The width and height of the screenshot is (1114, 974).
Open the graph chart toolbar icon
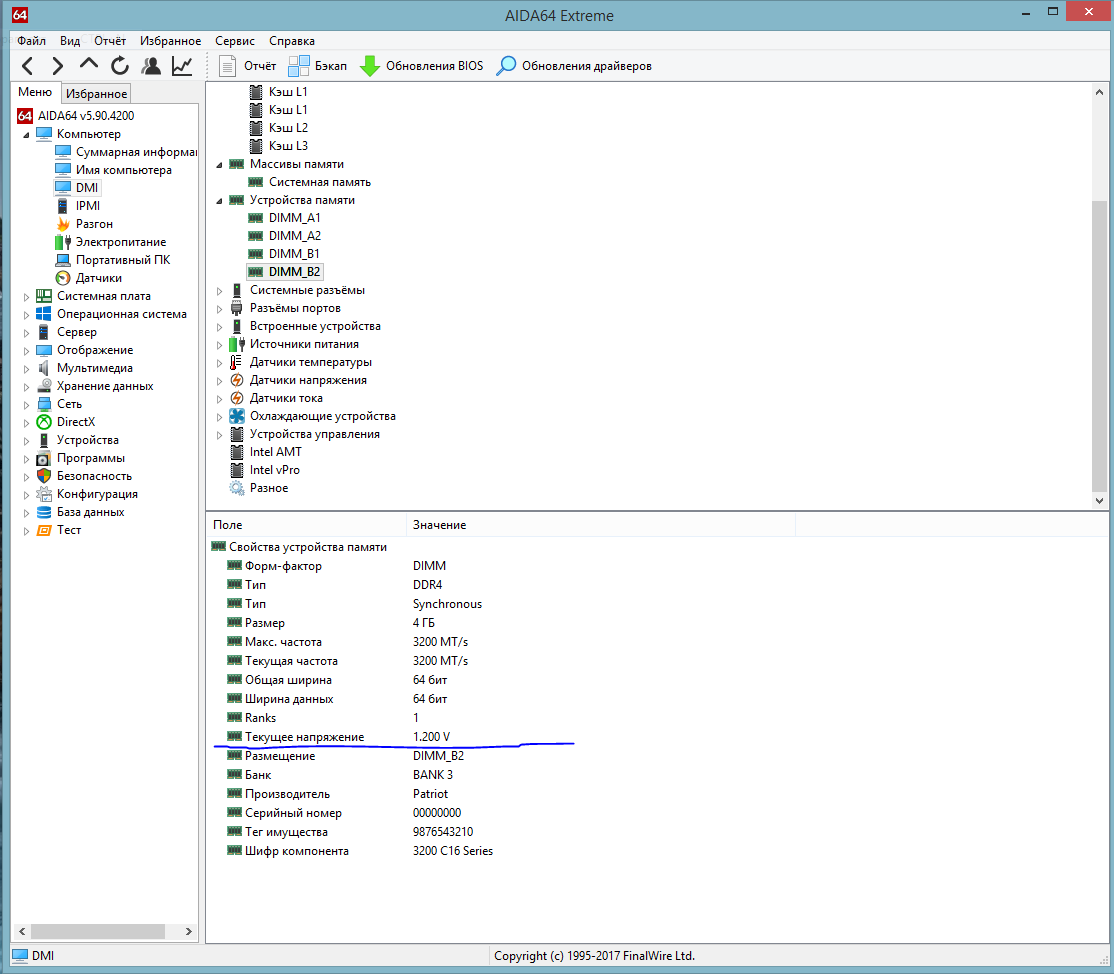point(182,66)
